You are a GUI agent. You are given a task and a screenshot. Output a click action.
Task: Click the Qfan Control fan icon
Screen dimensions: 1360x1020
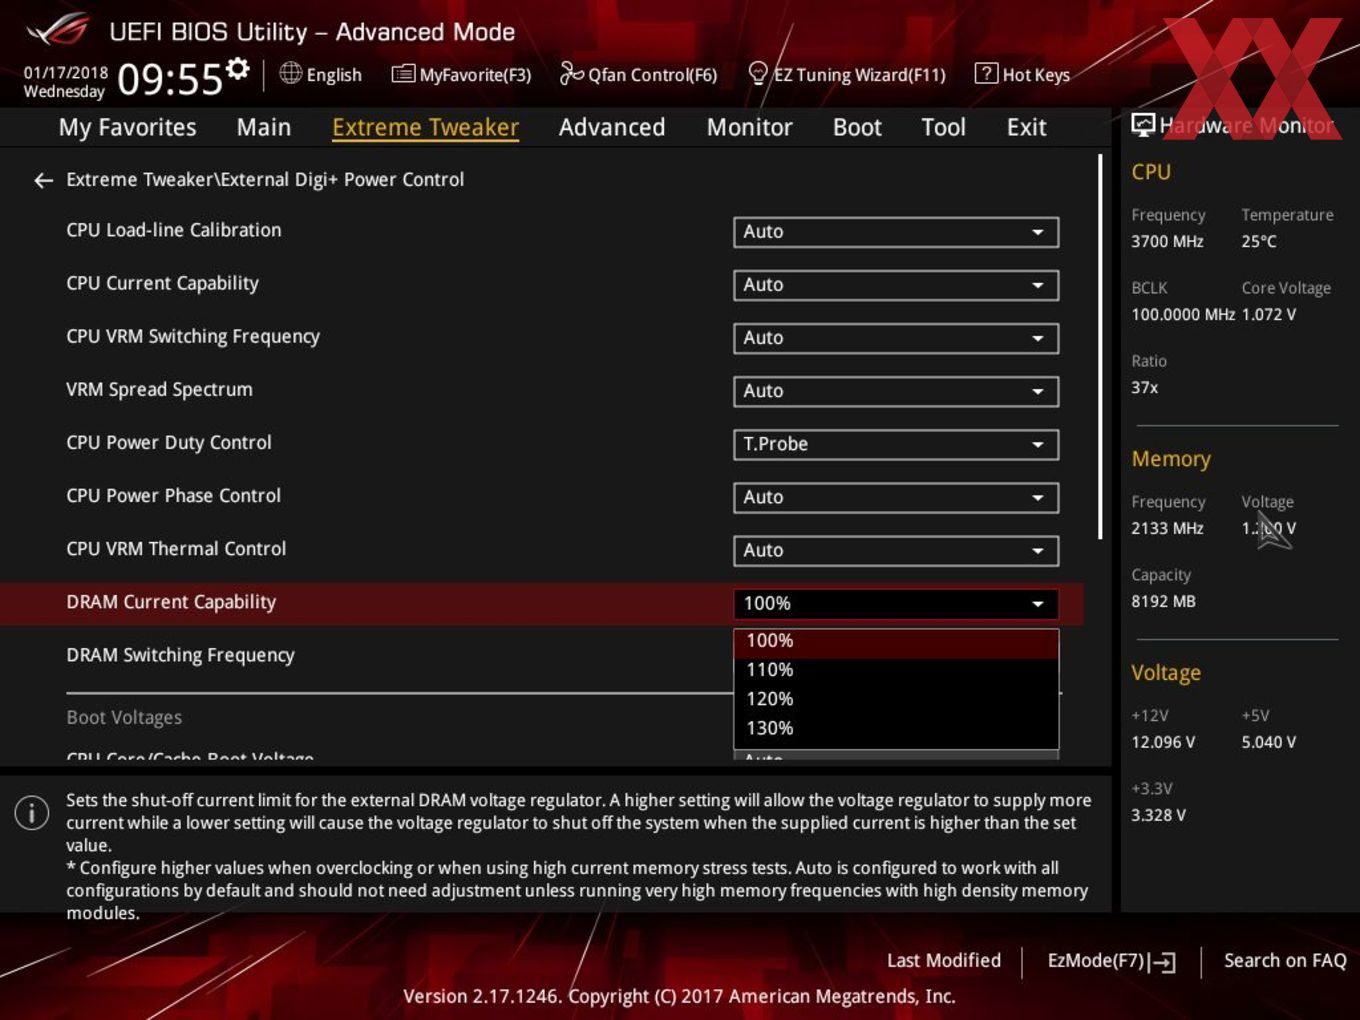pos(571,73)
